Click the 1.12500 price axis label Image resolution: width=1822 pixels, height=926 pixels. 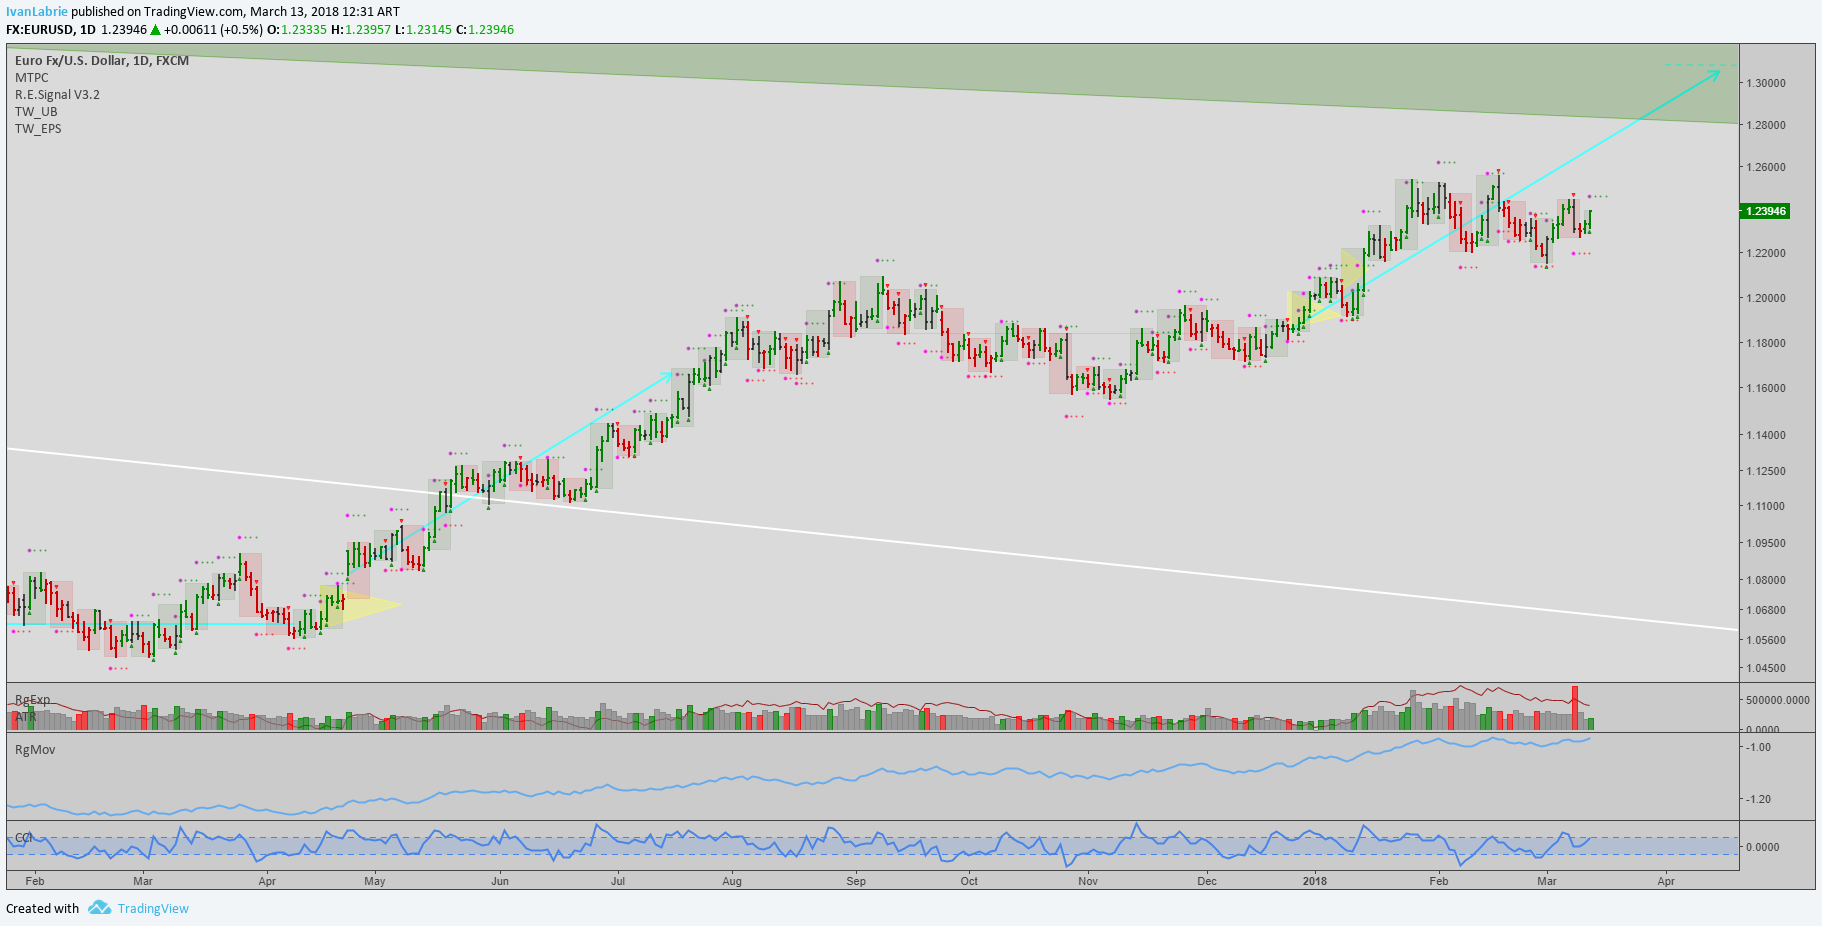1766,471
